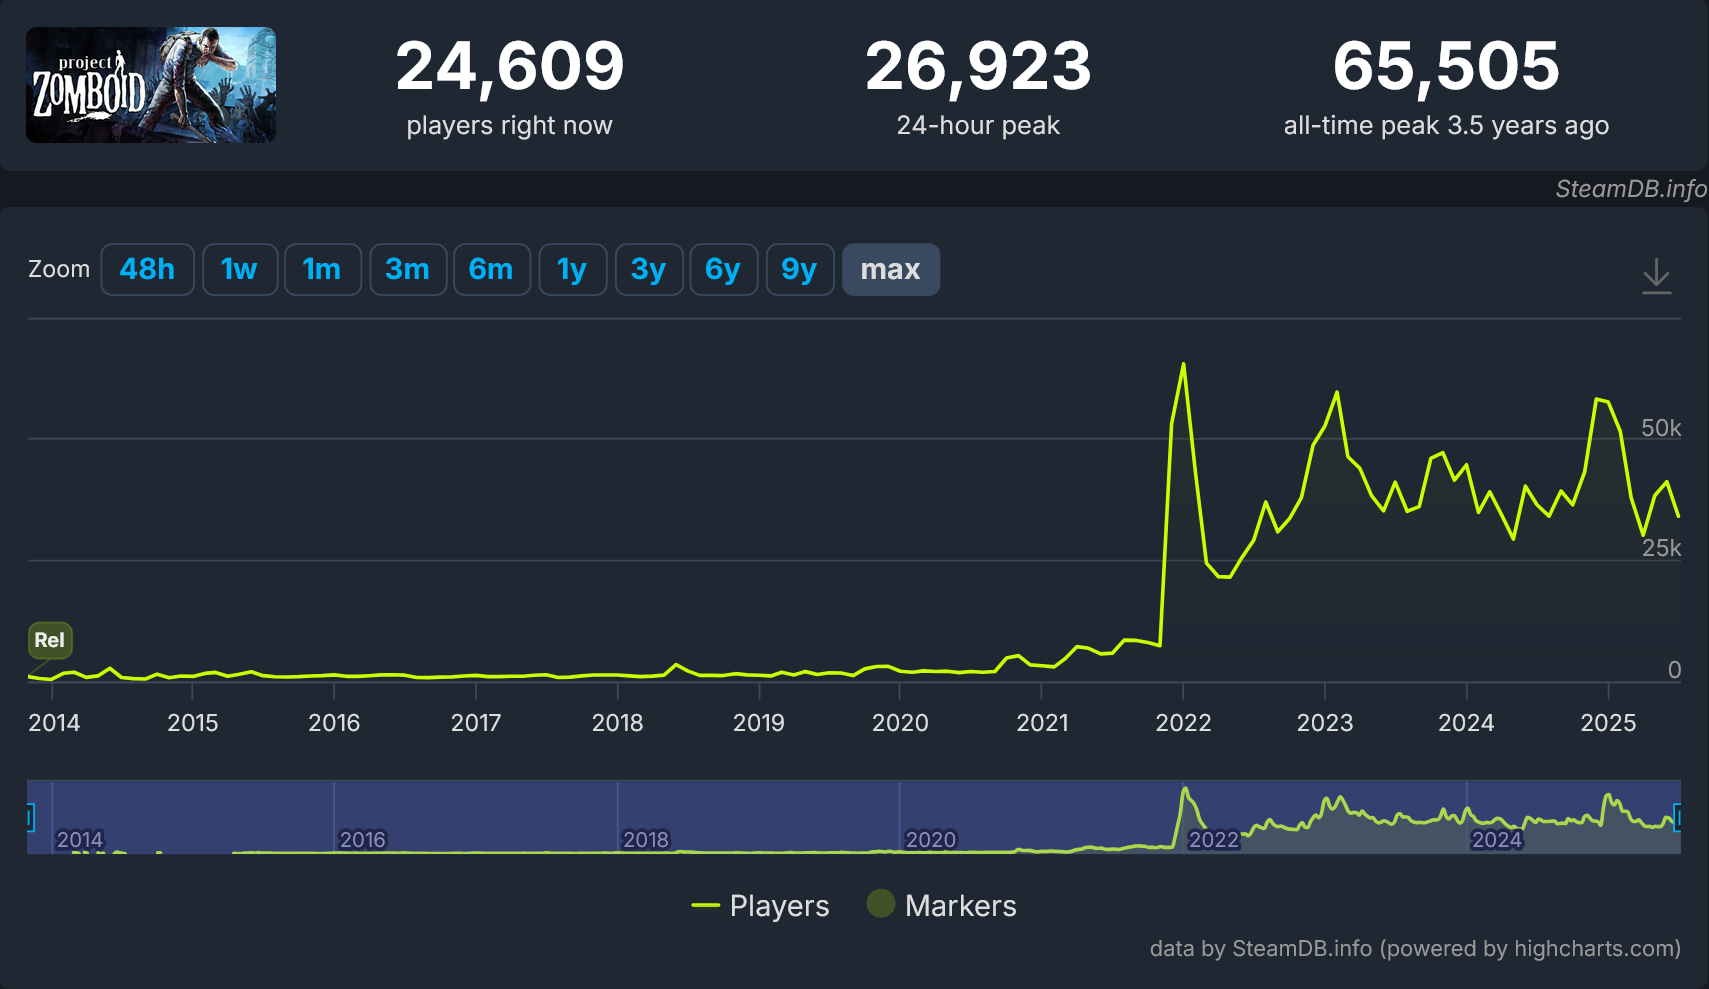
Task: Set zoom to 6m
Action: [x=491, y=269]
